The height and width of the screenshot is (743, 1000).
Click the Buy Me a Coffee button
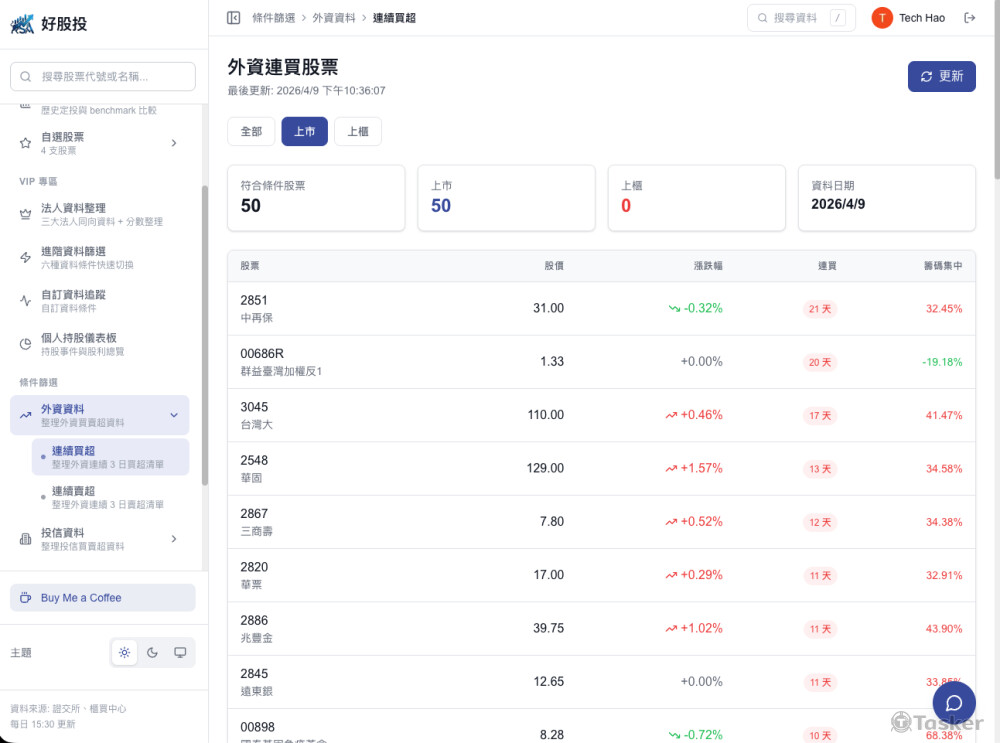coord(102,598)
